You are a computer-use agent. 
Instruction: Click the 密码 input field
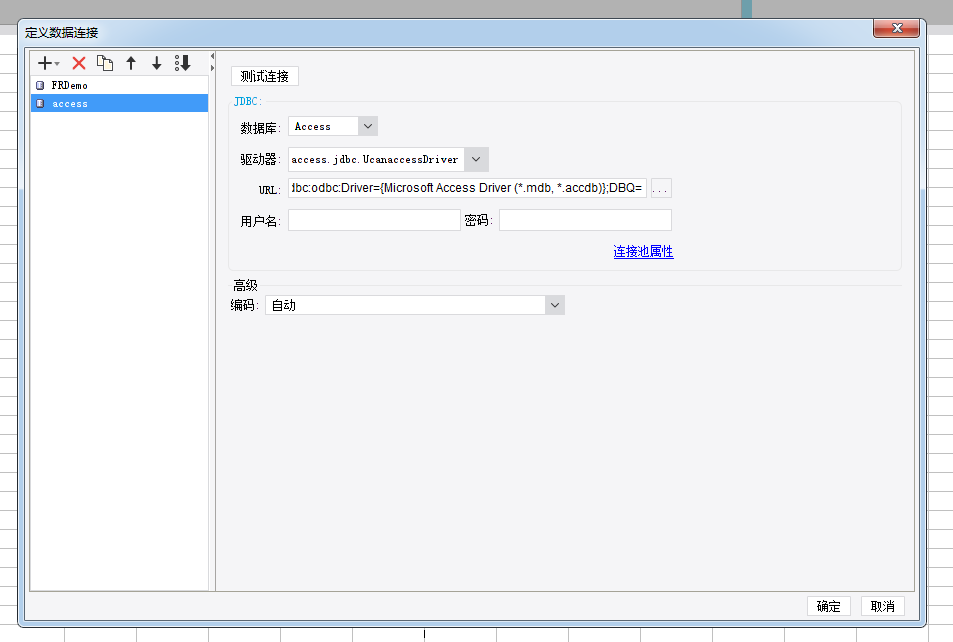(585, 220)
